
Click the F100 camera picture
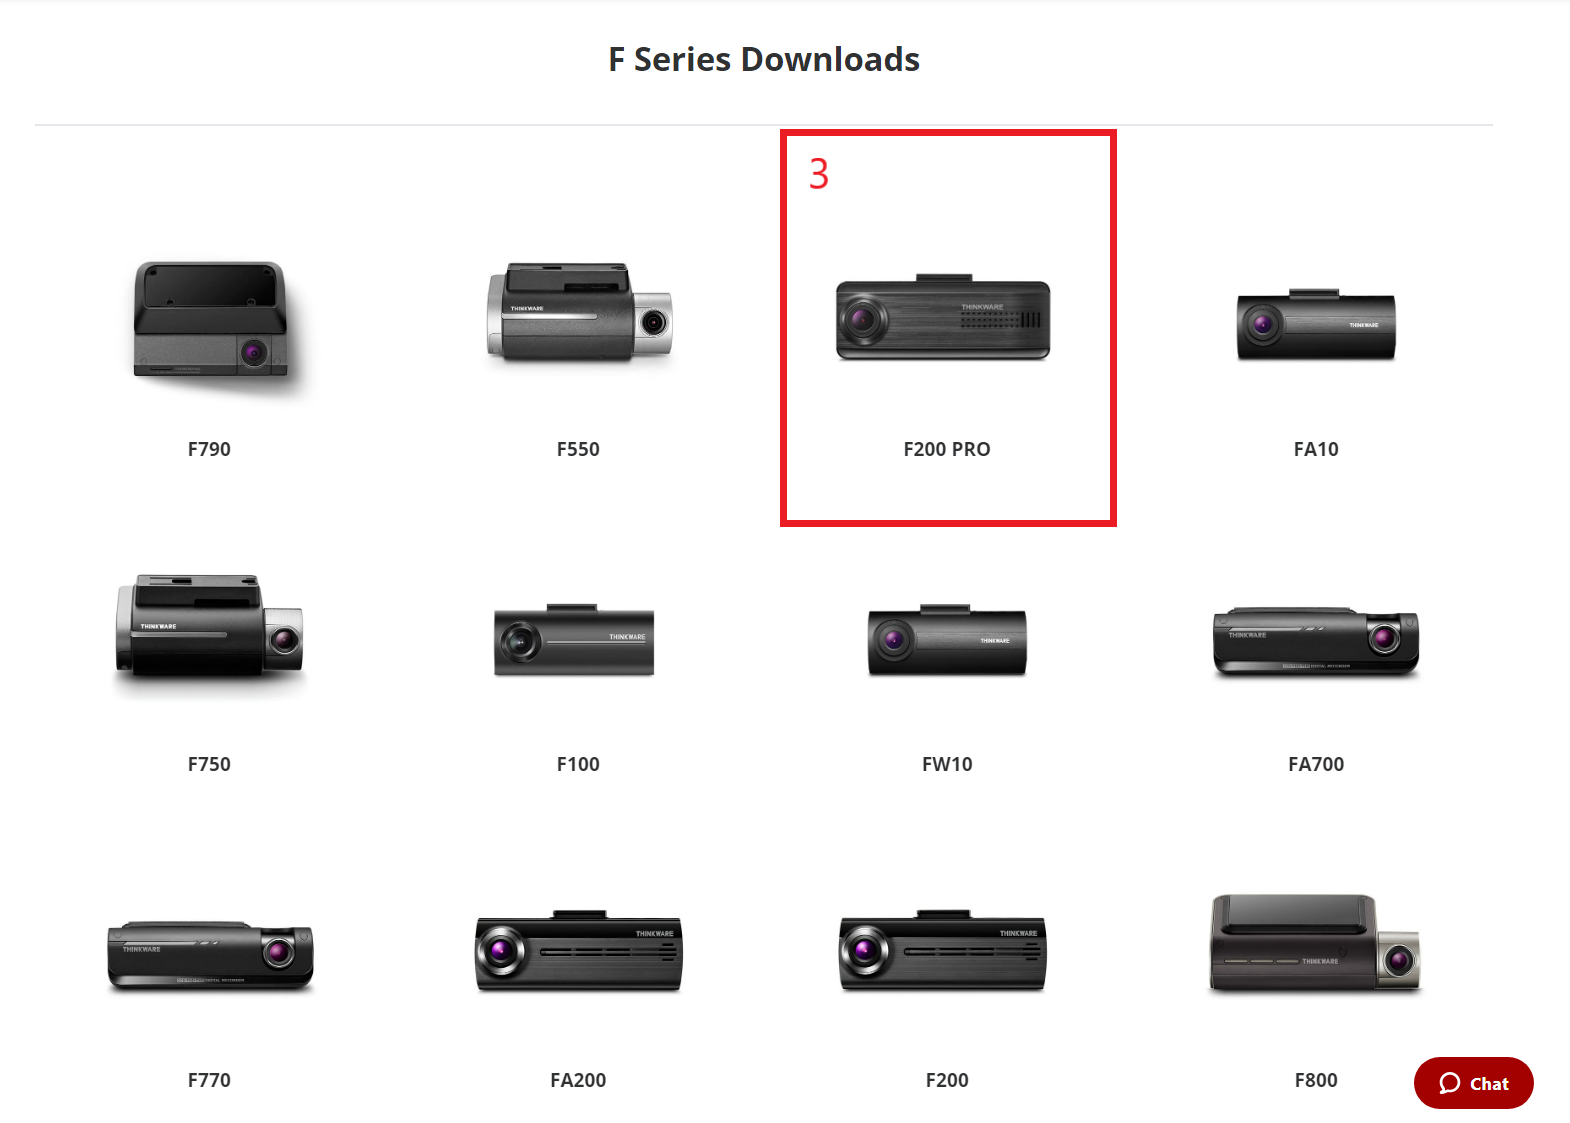pyautogui.click(x=574, y=640)
